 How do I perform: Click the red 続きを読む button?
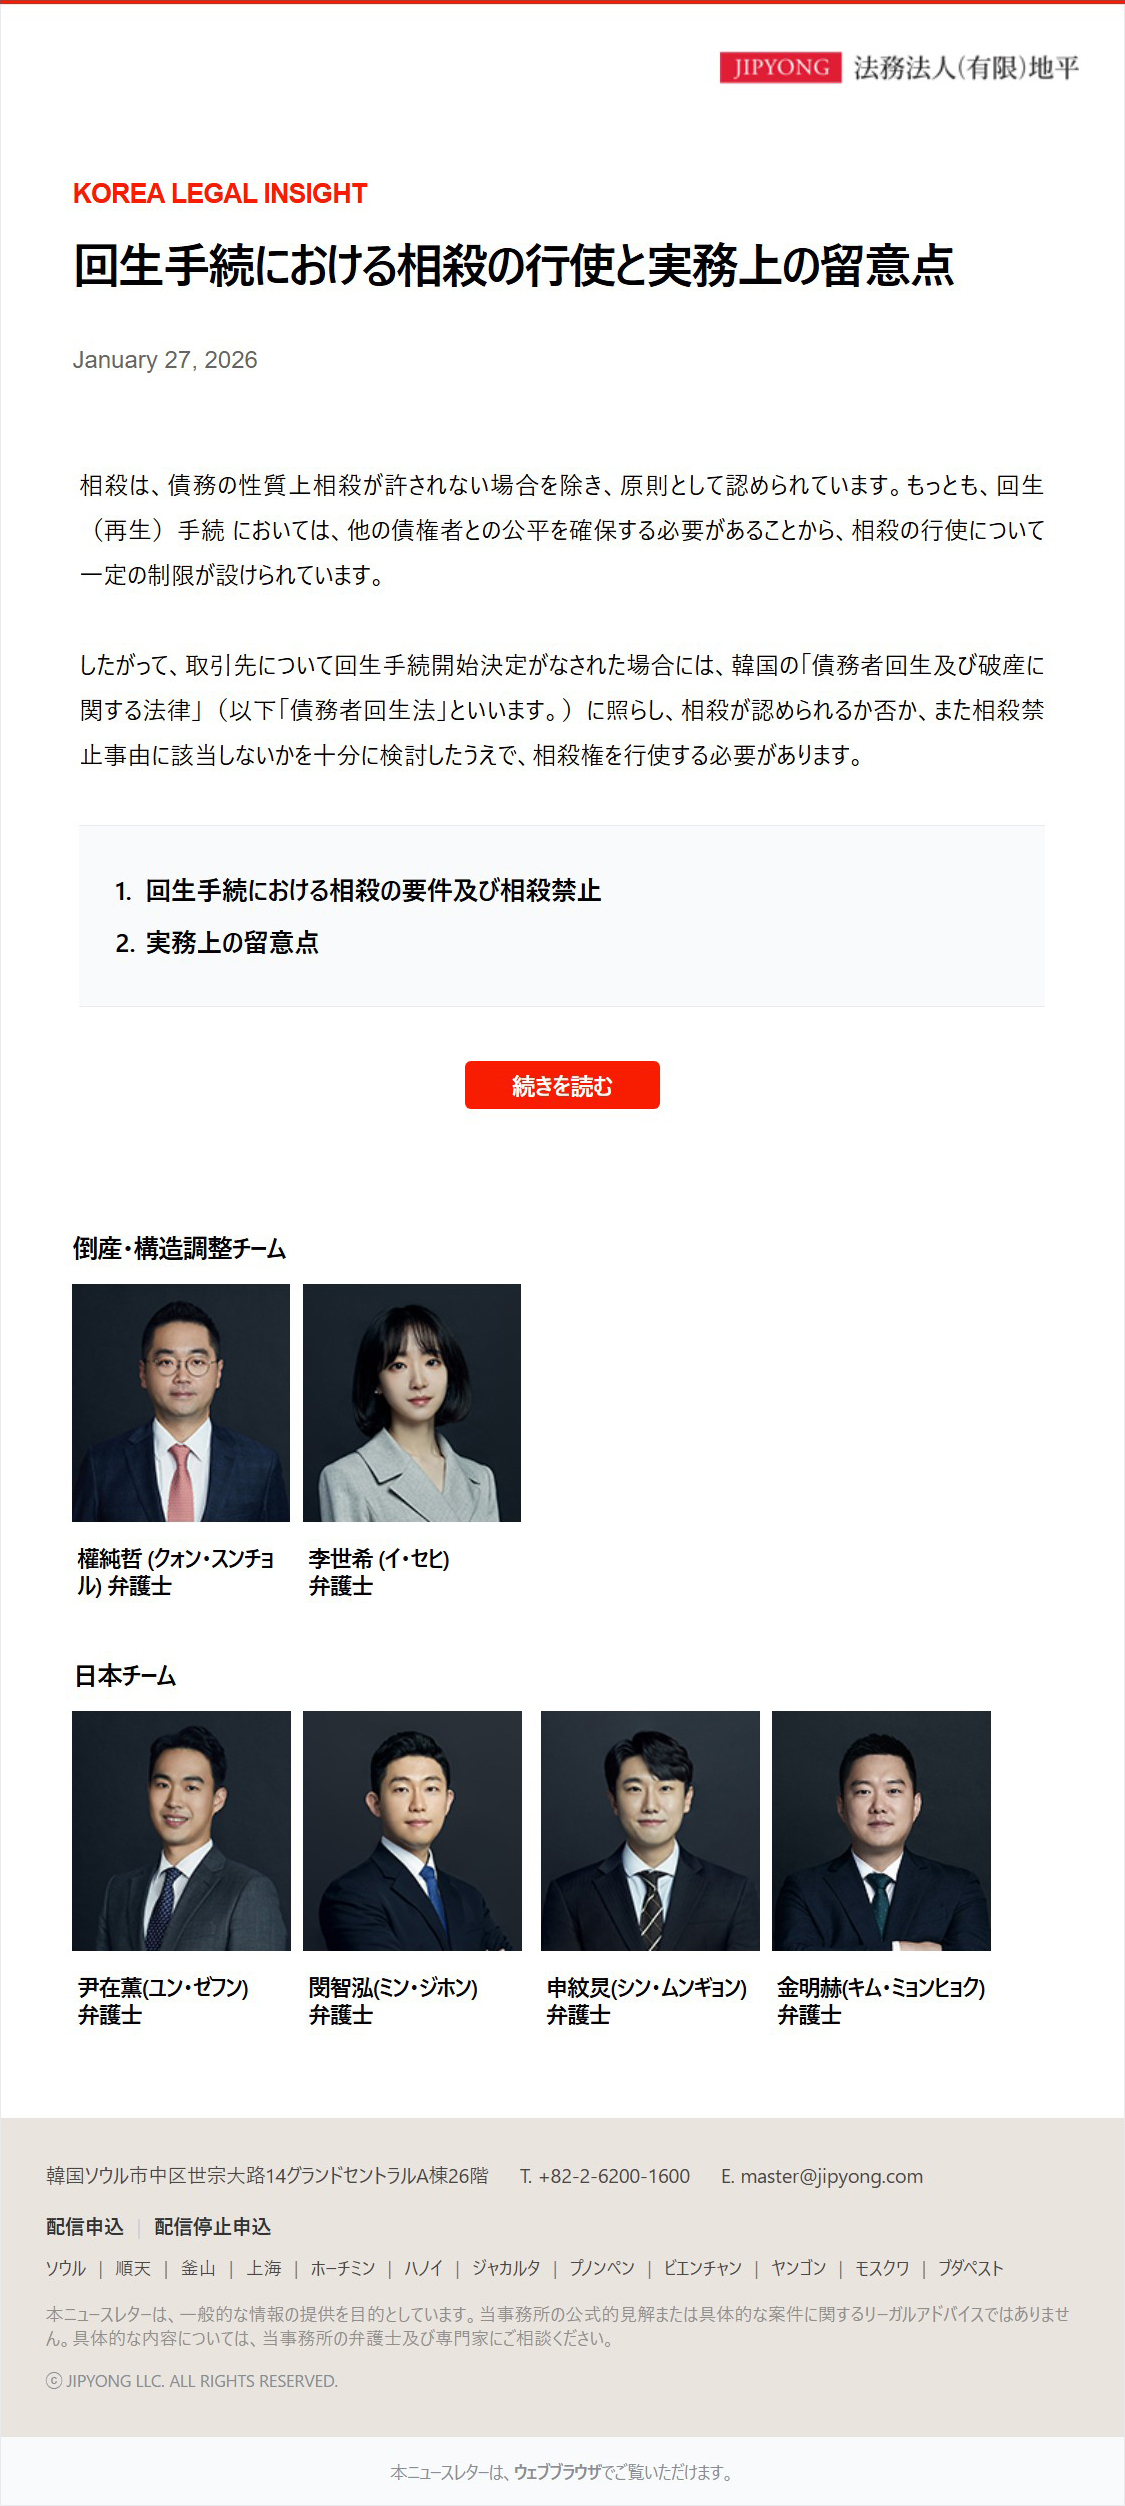(x=562, y=1085)
